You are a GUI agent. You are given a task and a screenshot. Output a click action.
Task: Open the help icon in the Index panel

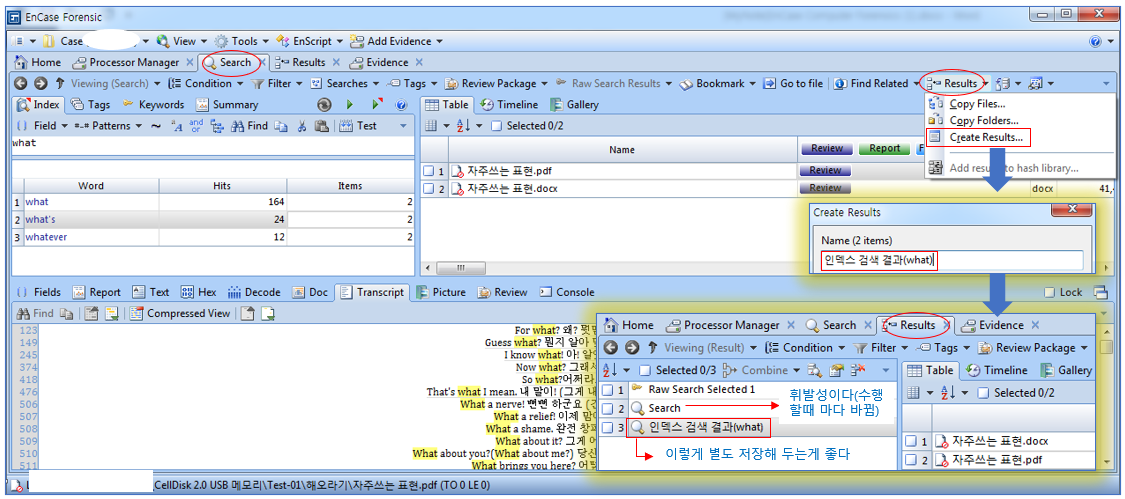401,105
